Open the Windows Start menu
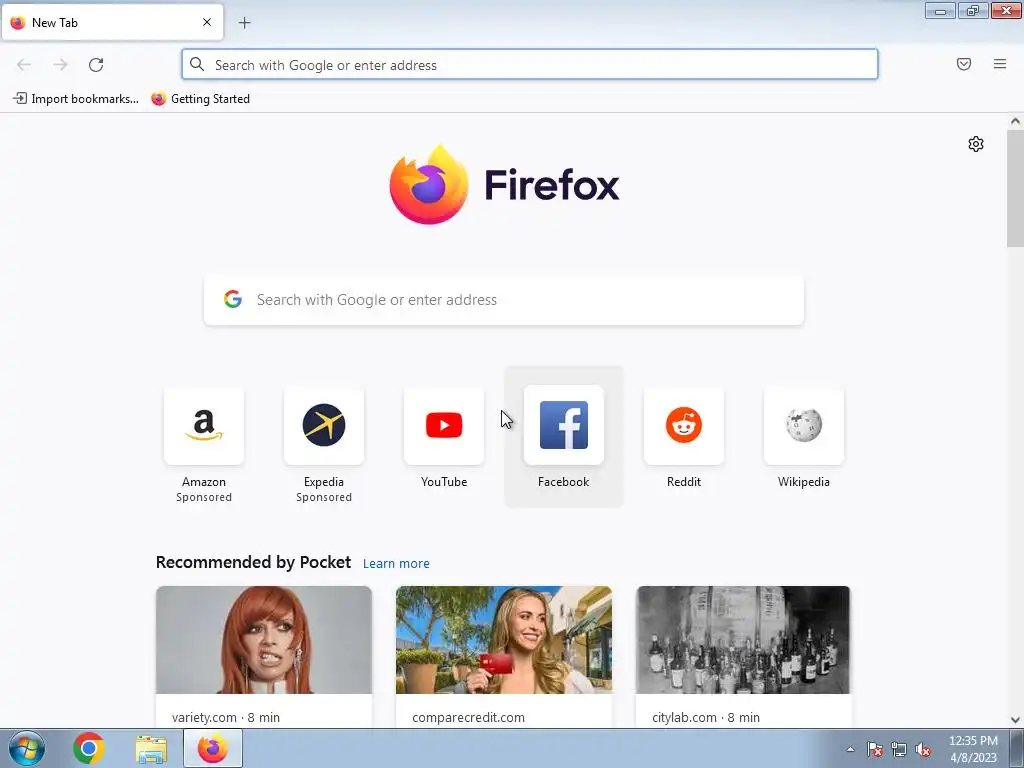 tap(26, 748)
